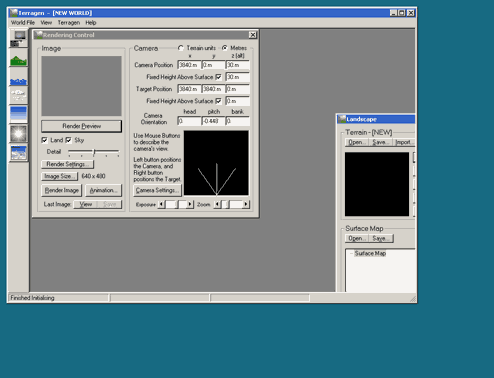The height and width of the screenshot is (378, 494).
Task: Click the Detail slider handle
Action: [94, 152]
